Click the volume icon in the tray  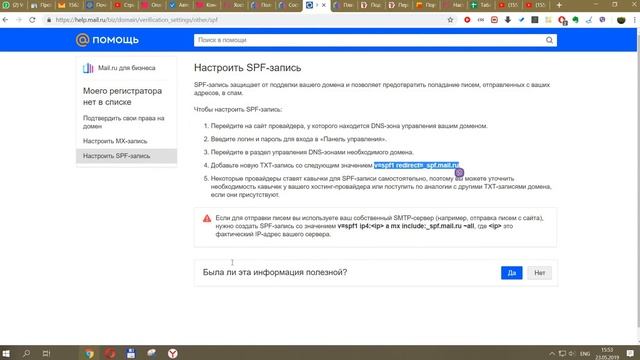click(572, 353)
